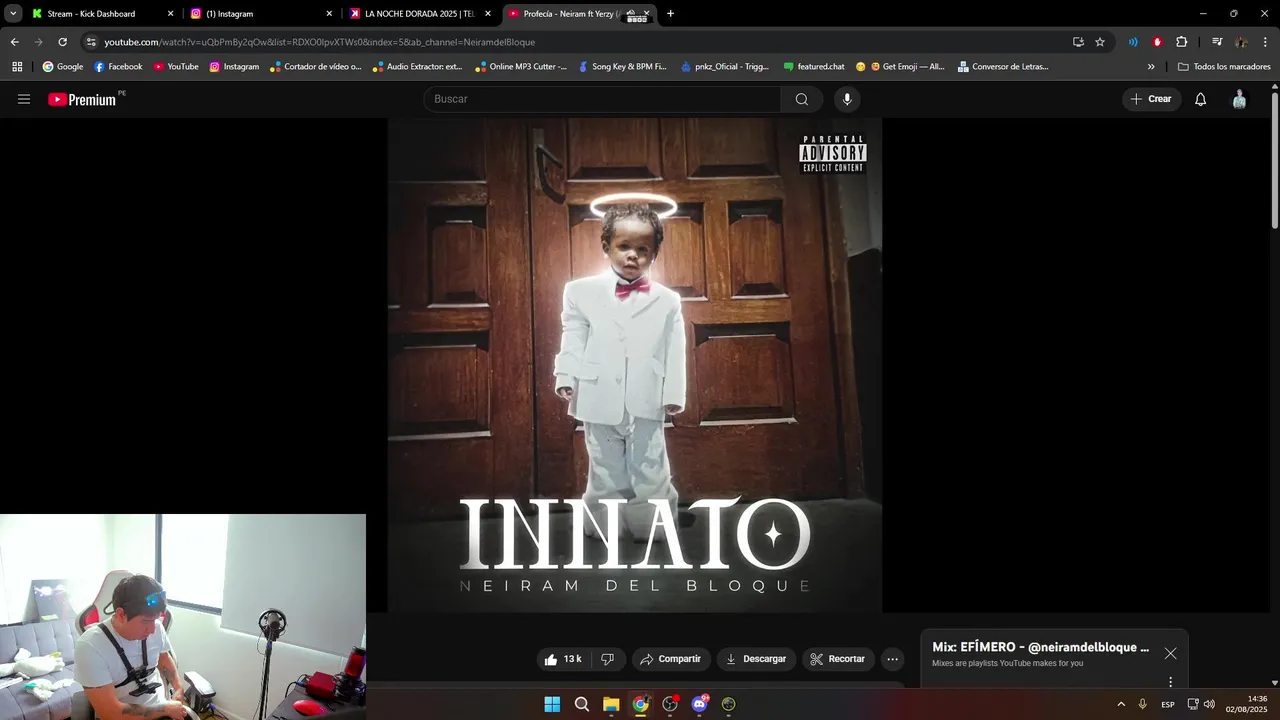
Task: Click the Descargar download button
Action: pyautogui.click(x=756, y=659)
